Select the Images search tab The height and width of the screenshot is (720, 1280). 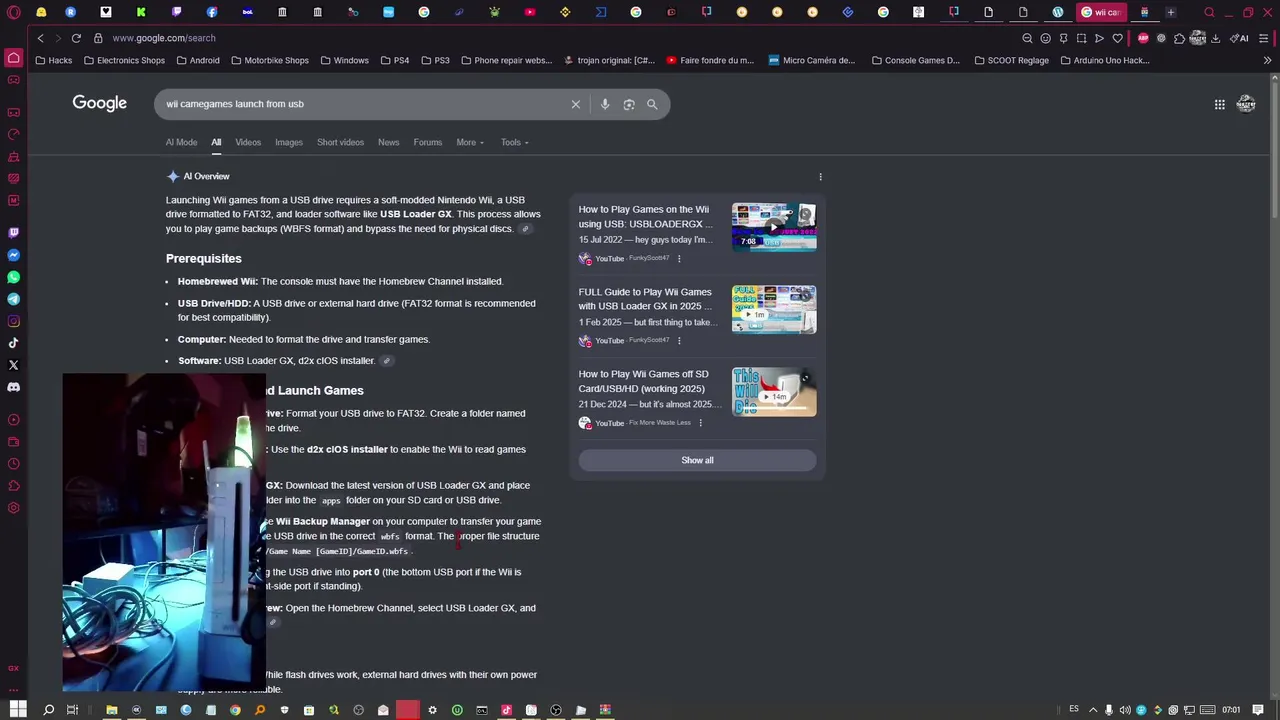coord(289,142)
